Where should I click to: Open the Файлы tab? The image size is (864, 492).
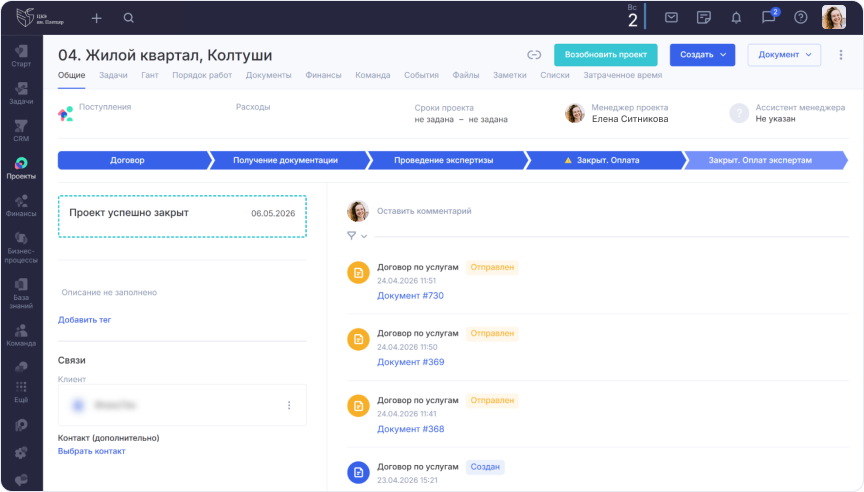466,75
